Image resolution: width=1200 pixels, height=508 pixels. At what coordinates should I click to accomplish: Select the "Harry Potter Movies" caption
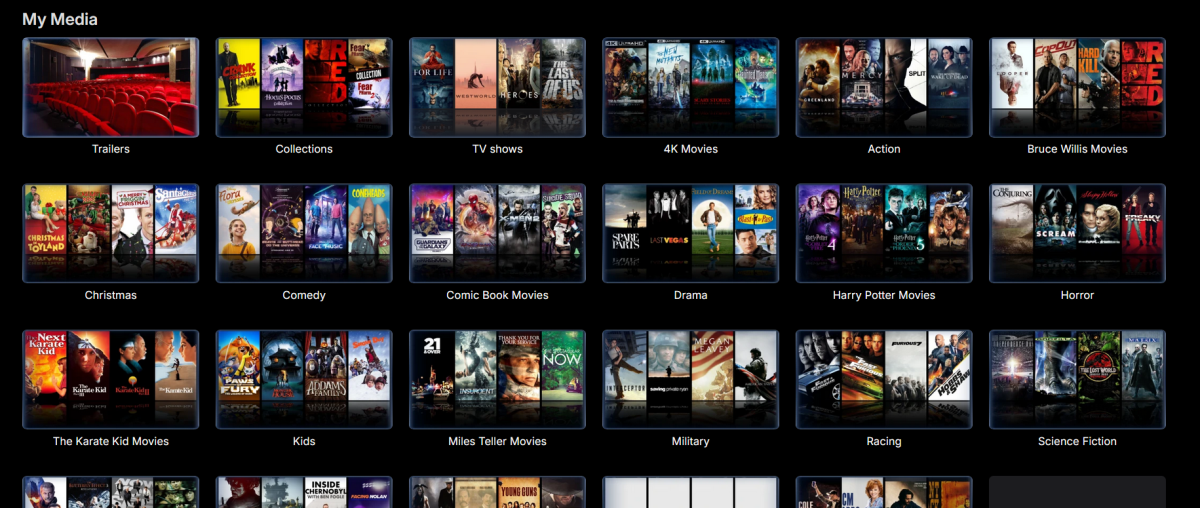click(884, 295)
